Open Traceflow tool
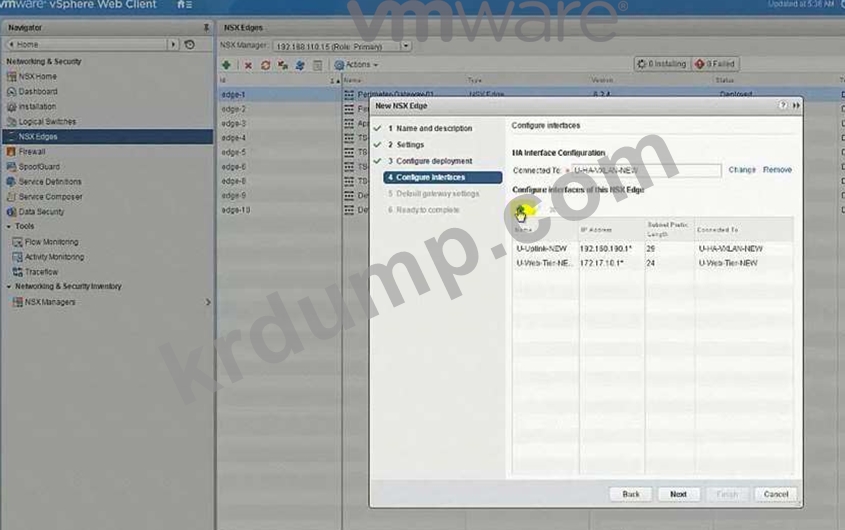This screenshot has width=845, height=530. [41, 272]
